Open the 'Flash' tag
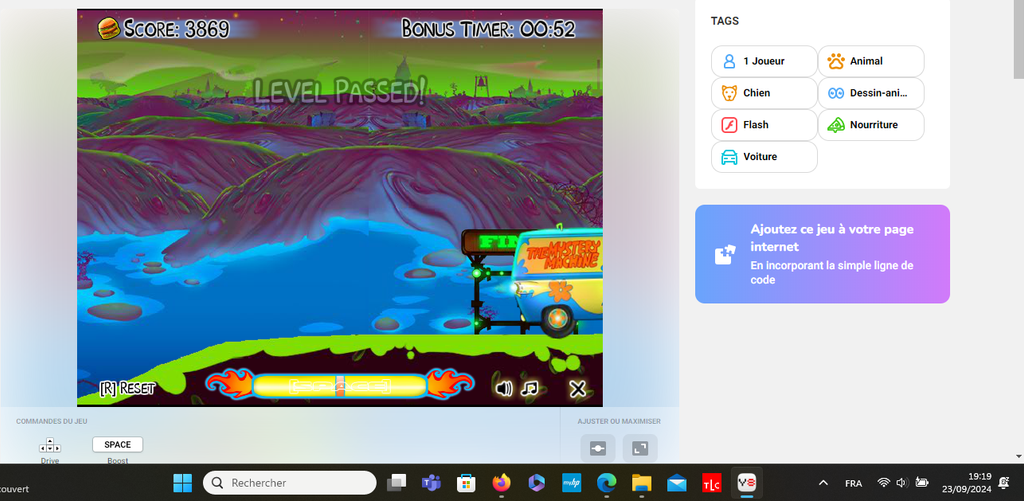 point(764,125)
